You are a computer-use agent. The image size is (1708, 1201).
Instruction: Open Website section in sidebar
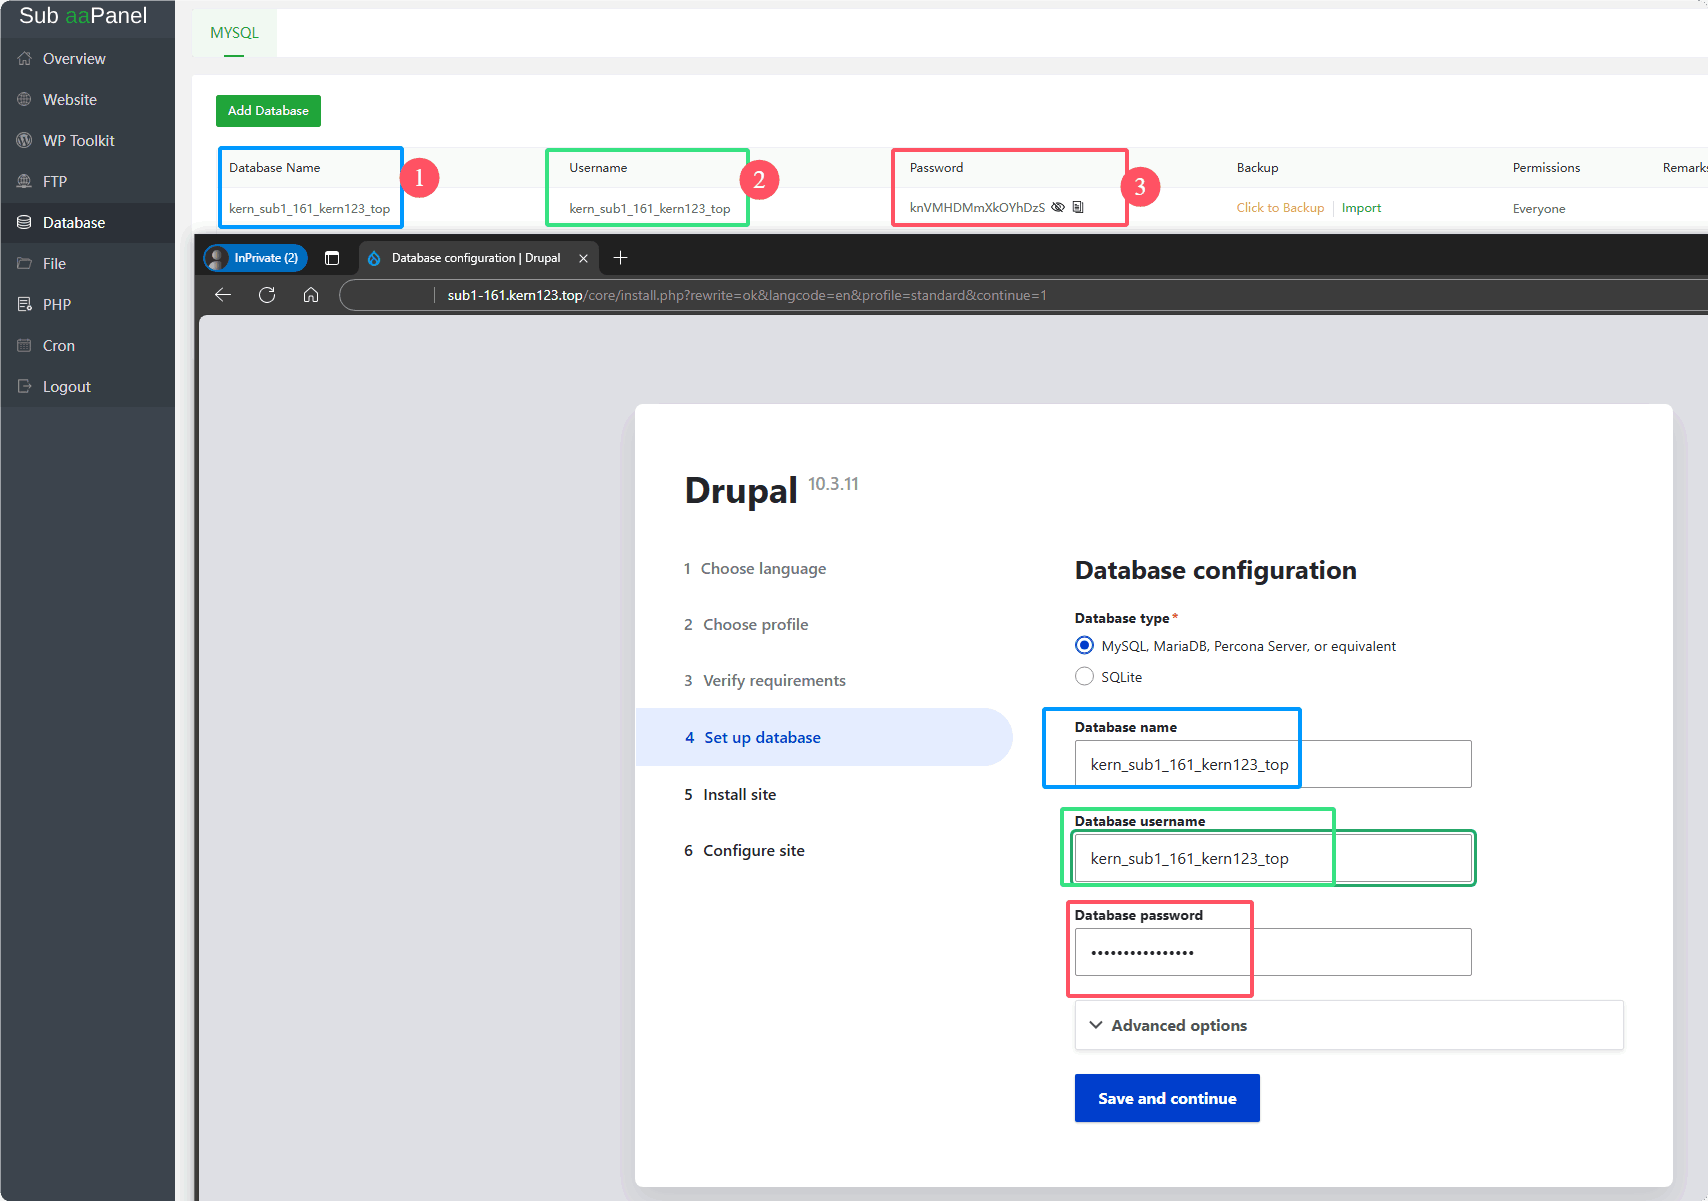click(x=87, y=100)
